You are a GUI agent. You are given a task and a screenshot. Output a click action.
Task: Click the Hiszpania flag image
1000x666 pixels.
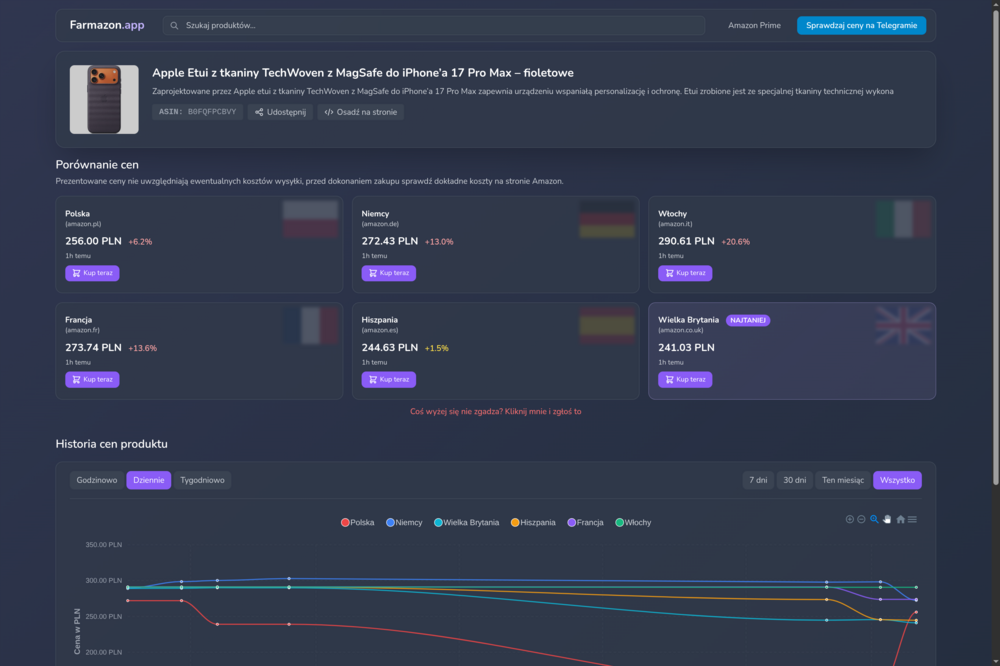coord(607,325)
